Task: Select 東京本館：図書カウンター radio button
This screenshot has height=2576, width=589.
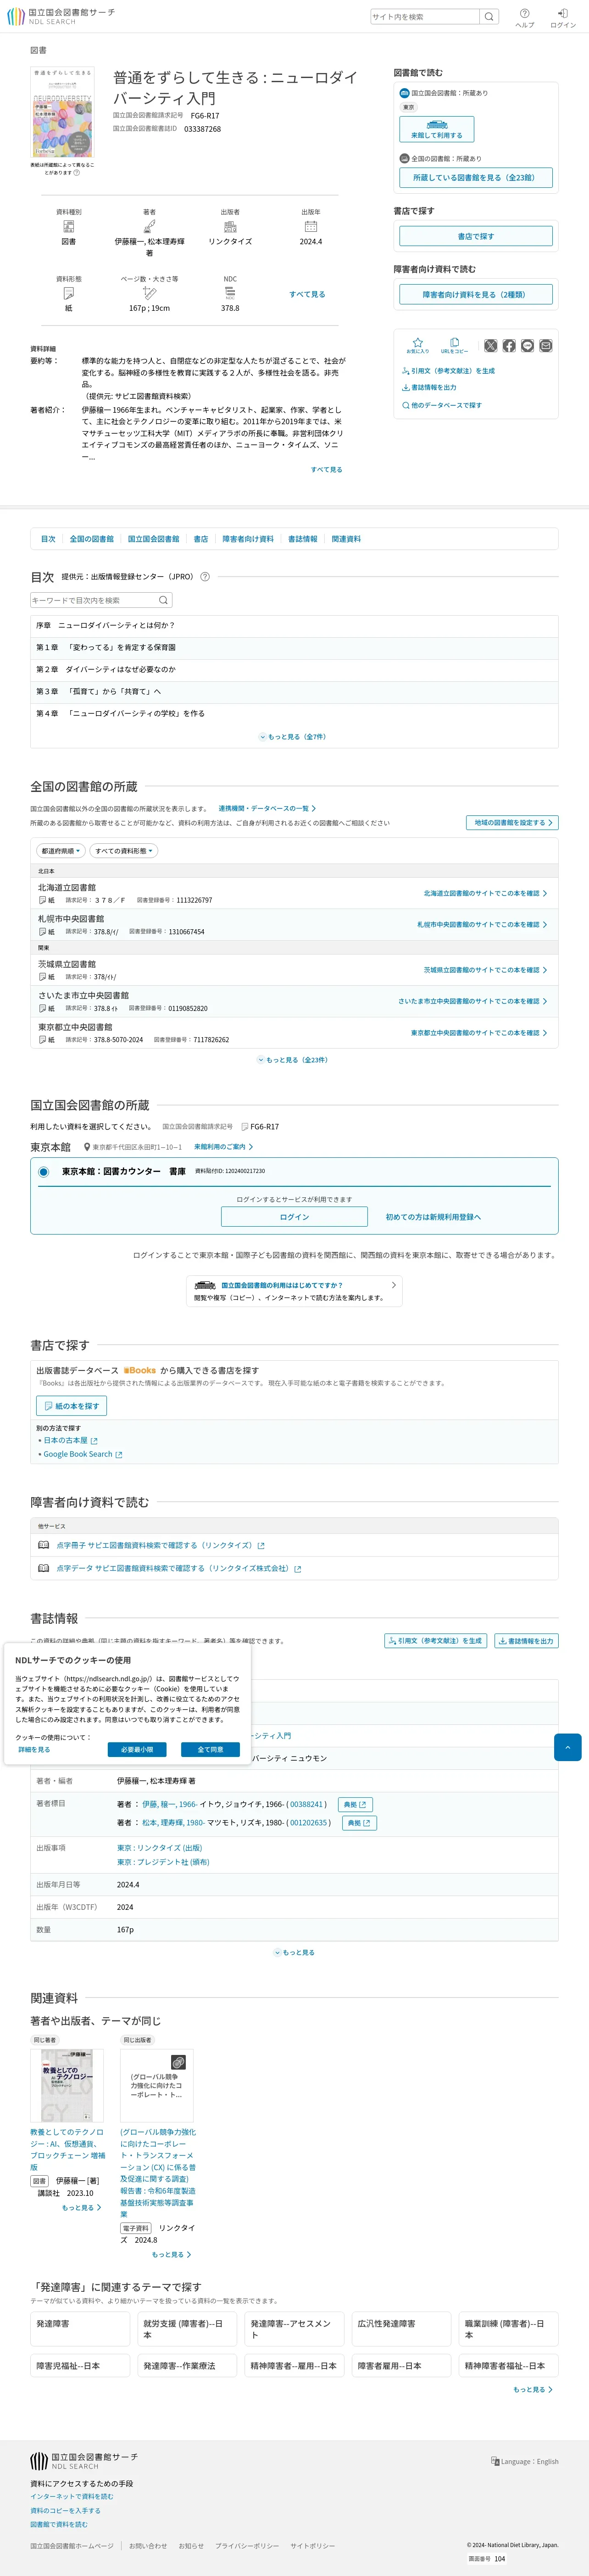Action: click(43, 1171)
